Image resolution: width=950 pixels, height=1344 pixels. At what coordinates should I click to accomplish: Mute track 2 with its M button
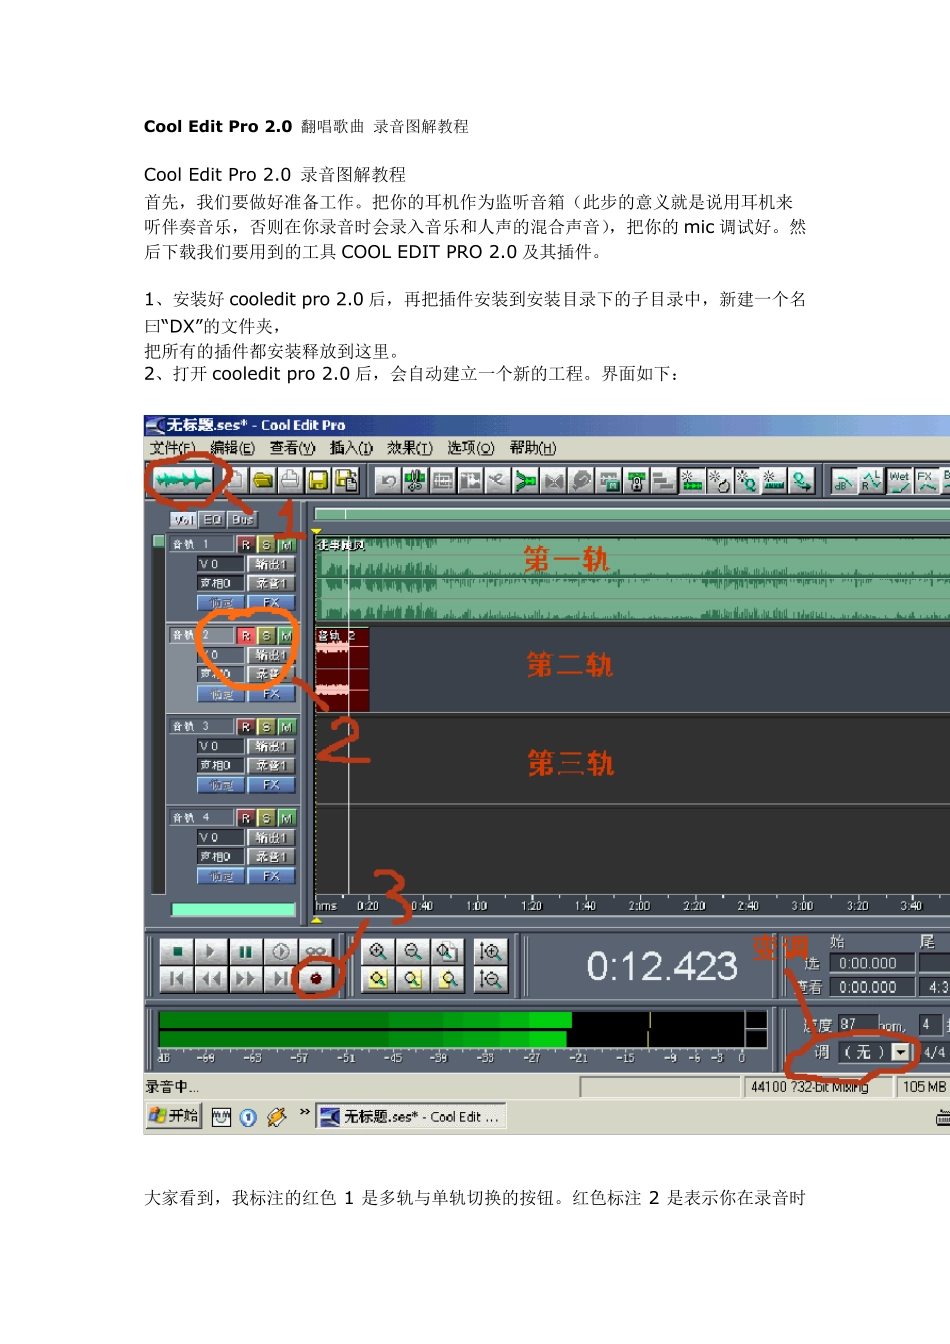(x=286, y=636)
